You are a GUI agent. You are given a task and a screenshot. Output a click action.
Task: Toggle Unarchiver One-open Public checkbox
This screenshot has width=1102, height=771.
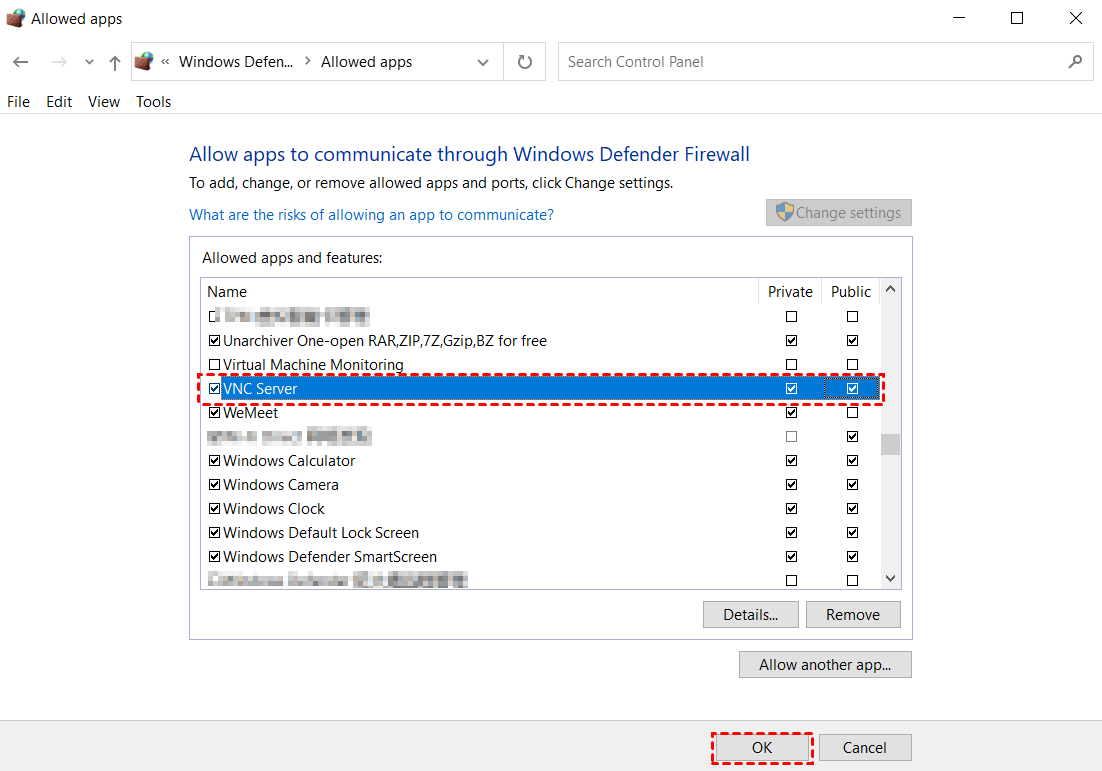[853, 341]
